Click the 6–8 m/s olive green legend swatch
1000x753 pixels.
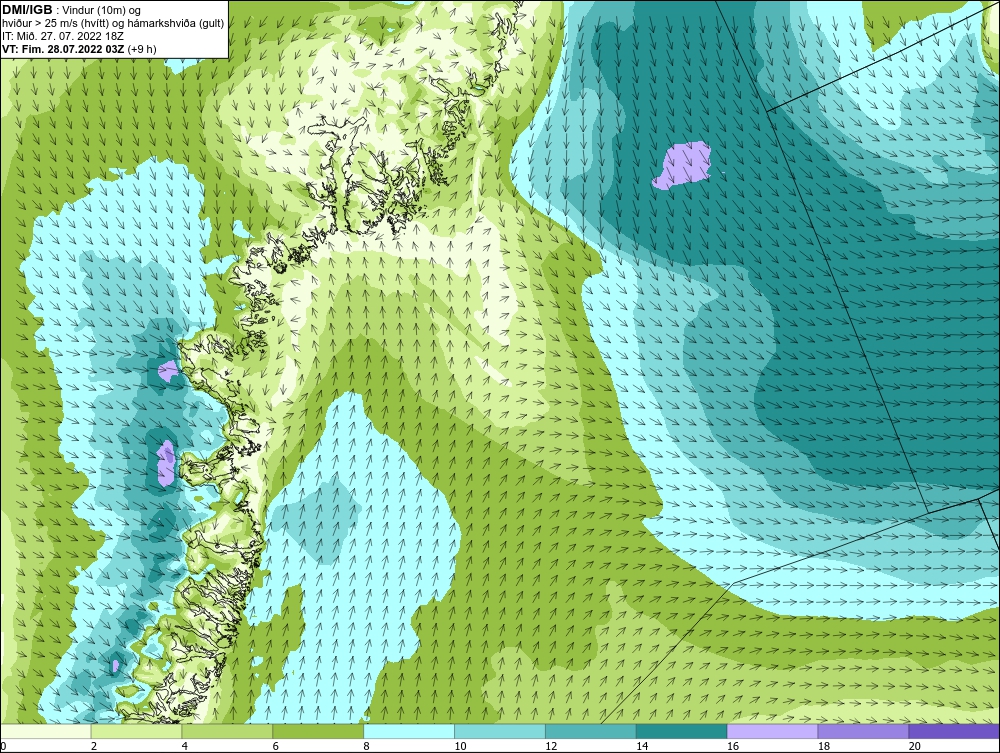[x=318, y=731]
